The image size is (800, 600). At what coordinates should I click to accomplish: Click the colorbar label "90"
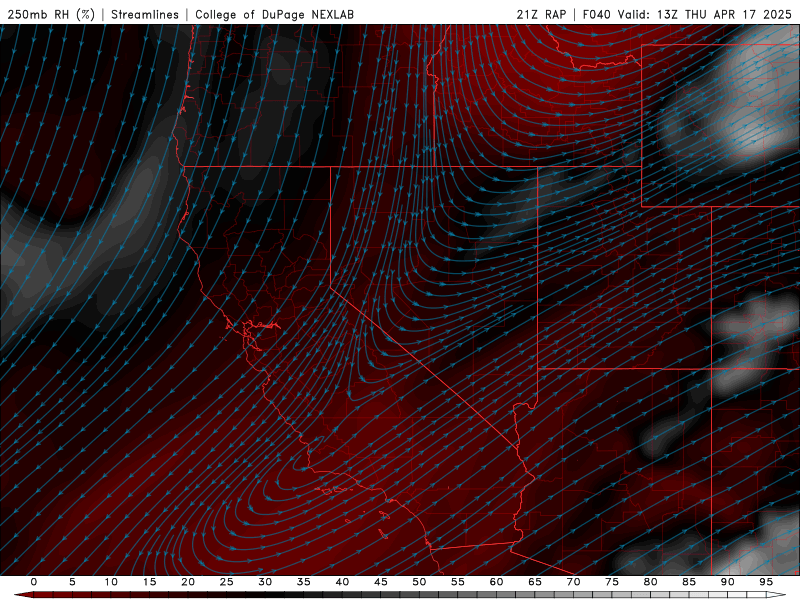[x=727, y=582]
